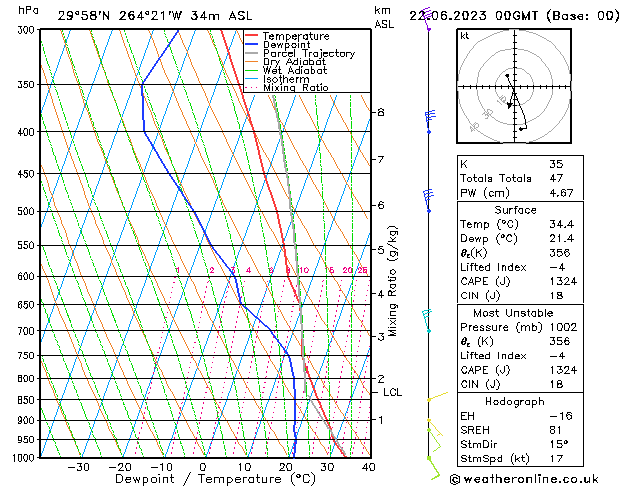Click the gray Parcel Trajectory legend swatch

(251, 53)
